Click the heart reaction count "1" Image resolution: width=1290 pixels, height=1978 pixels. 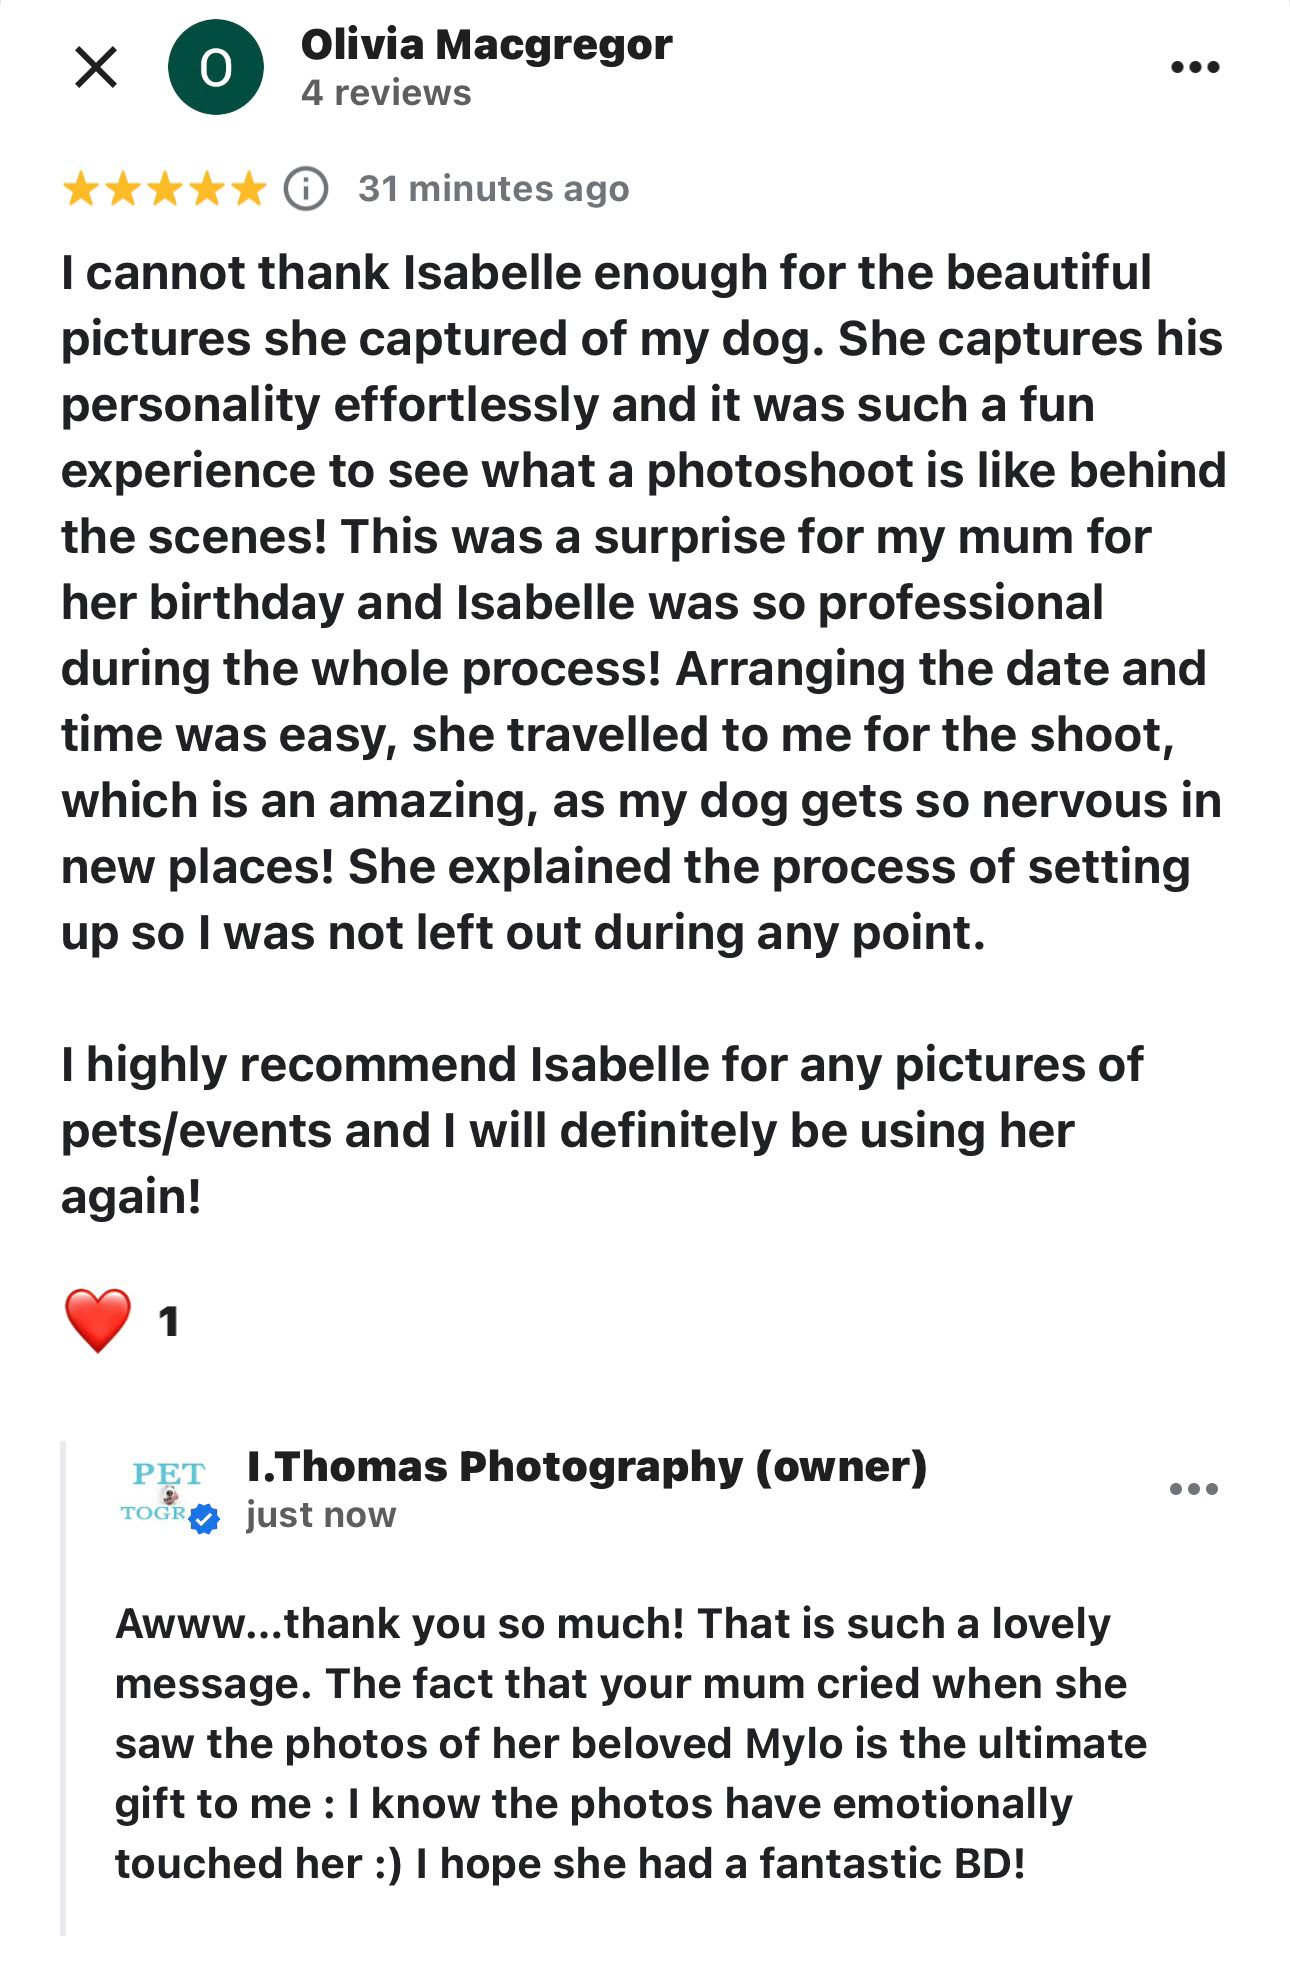168,1322
